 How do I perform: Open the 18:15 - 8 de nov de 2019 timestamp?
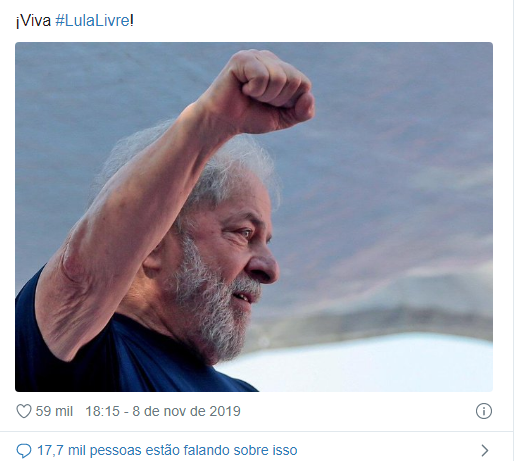pyautogui.click(x=163, y=411)
